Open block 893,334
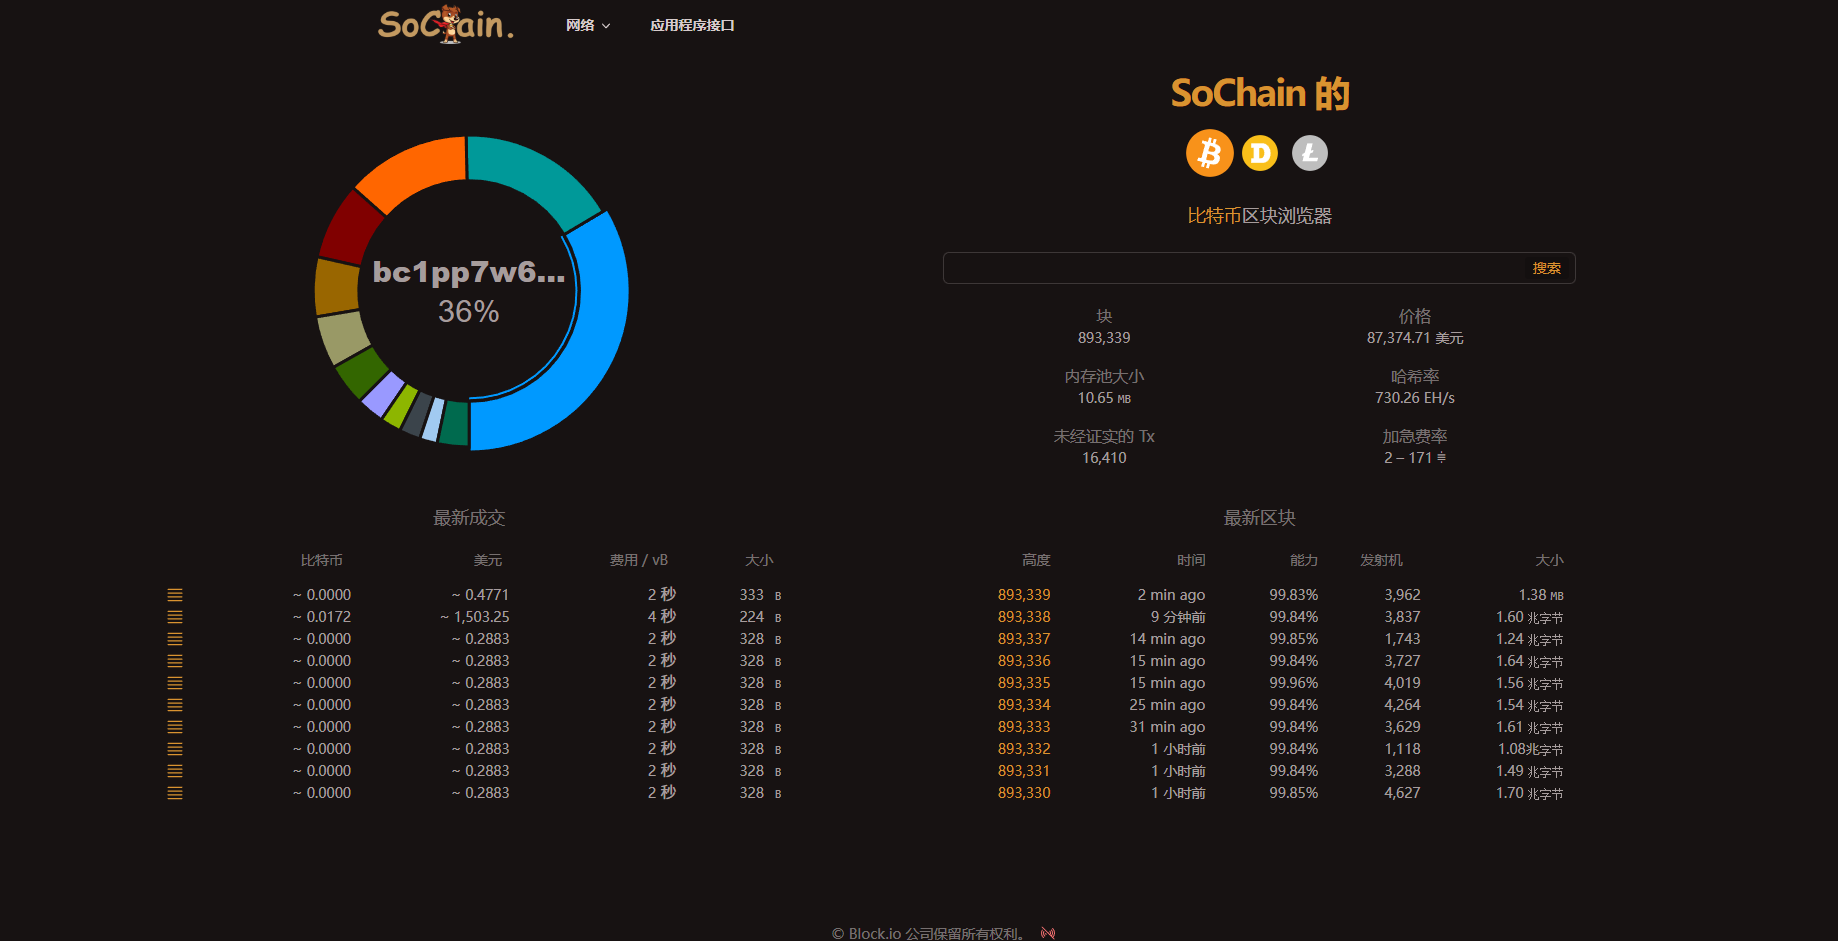1838x941 pixels. (x=1024, y=705)
